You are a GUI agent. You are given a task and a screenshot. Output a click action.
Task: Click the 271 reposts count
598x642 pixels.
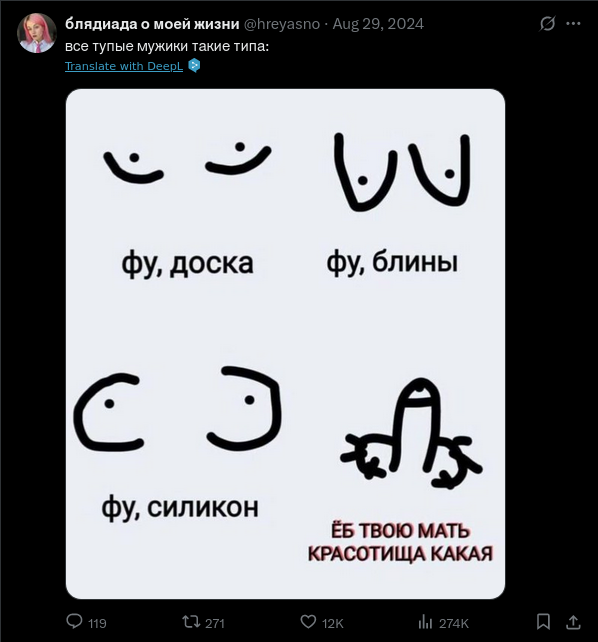[x=215, y=624]
